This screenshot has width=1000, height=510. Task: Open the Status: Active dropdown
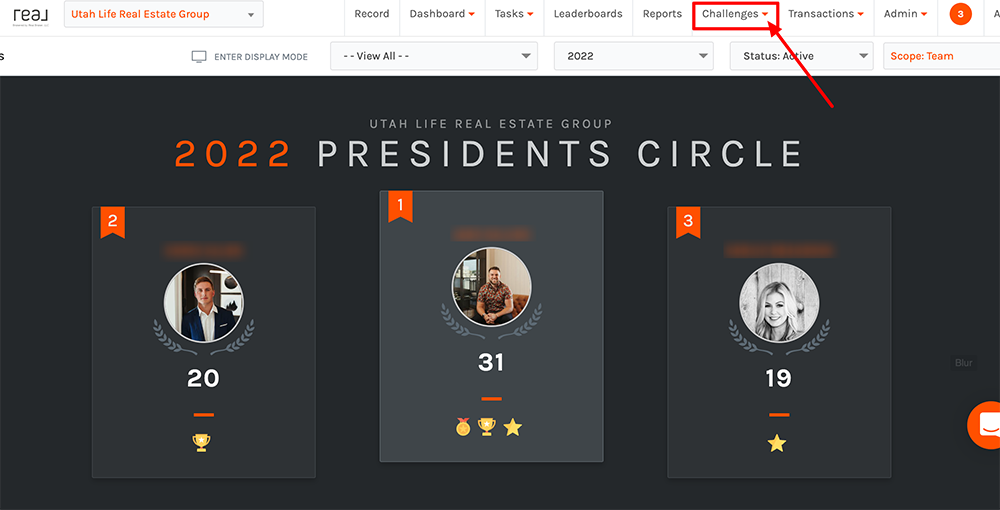pyautogui.click(x=802, y=56)
